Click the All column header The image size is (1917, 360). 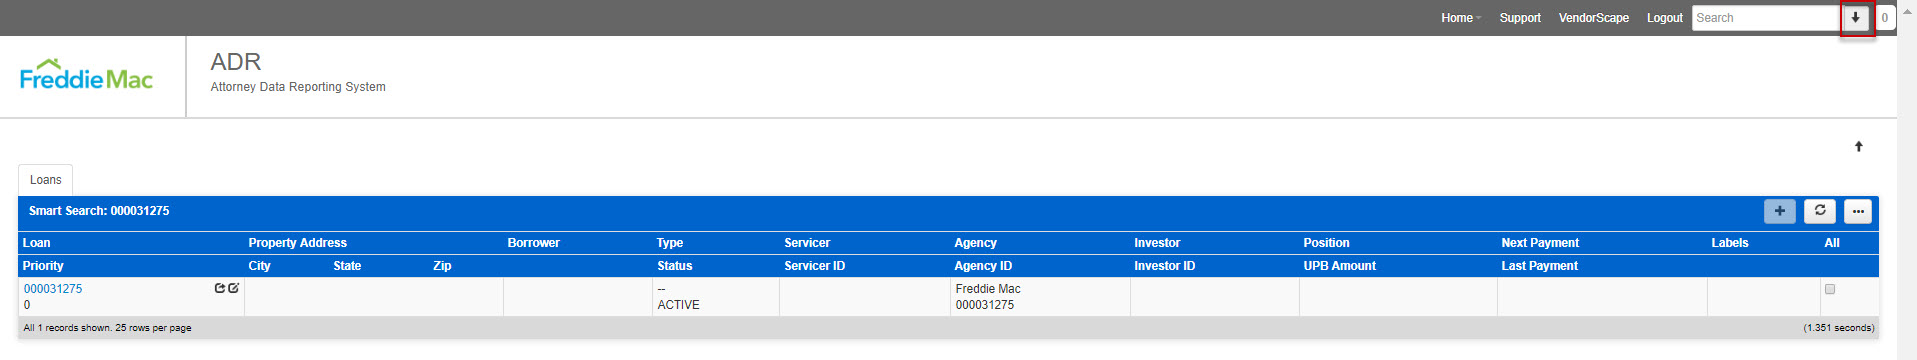(x=1832, y=243)
